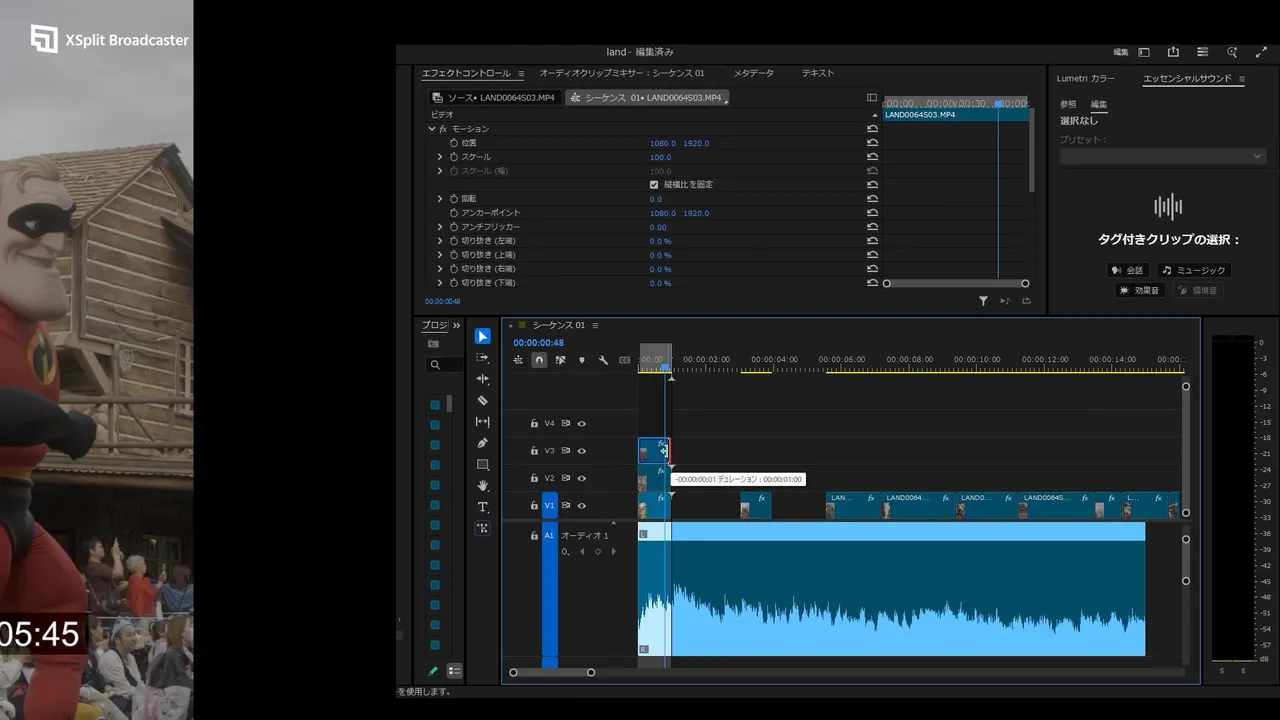Open the エフェクトコントロール panel menu
This screenshot has height=720, width=1280.
coord(521,73)
